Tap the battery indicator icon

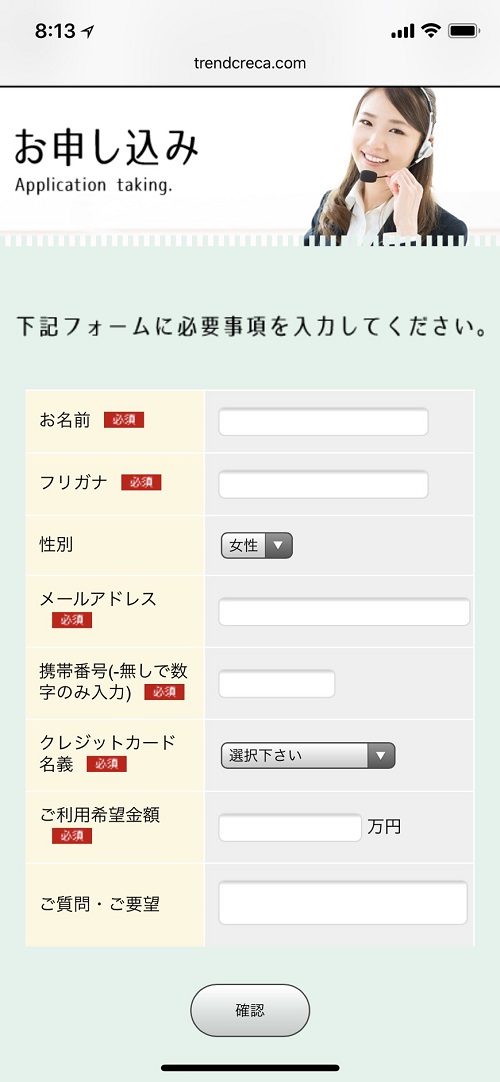pos(463,30)
